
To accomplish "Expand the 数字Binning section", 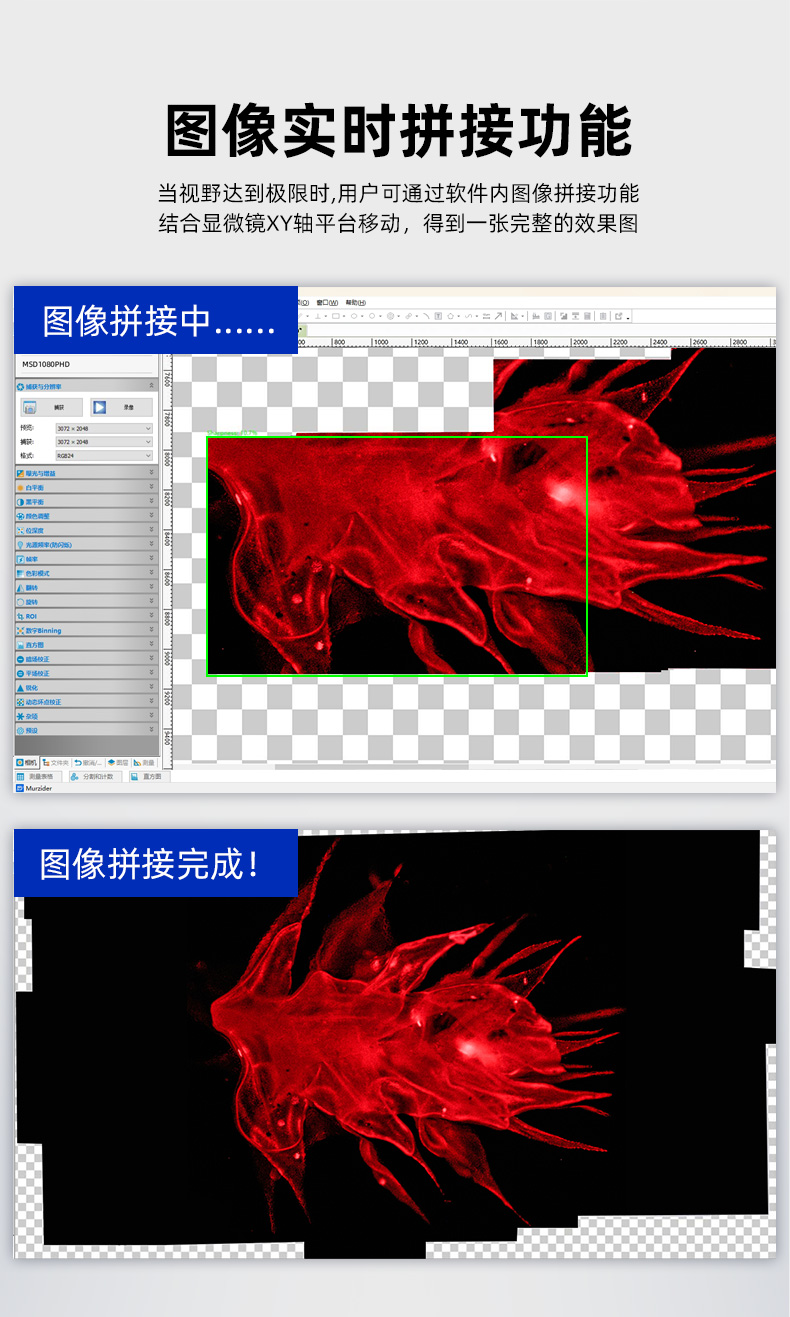I will tap(151, 631).
